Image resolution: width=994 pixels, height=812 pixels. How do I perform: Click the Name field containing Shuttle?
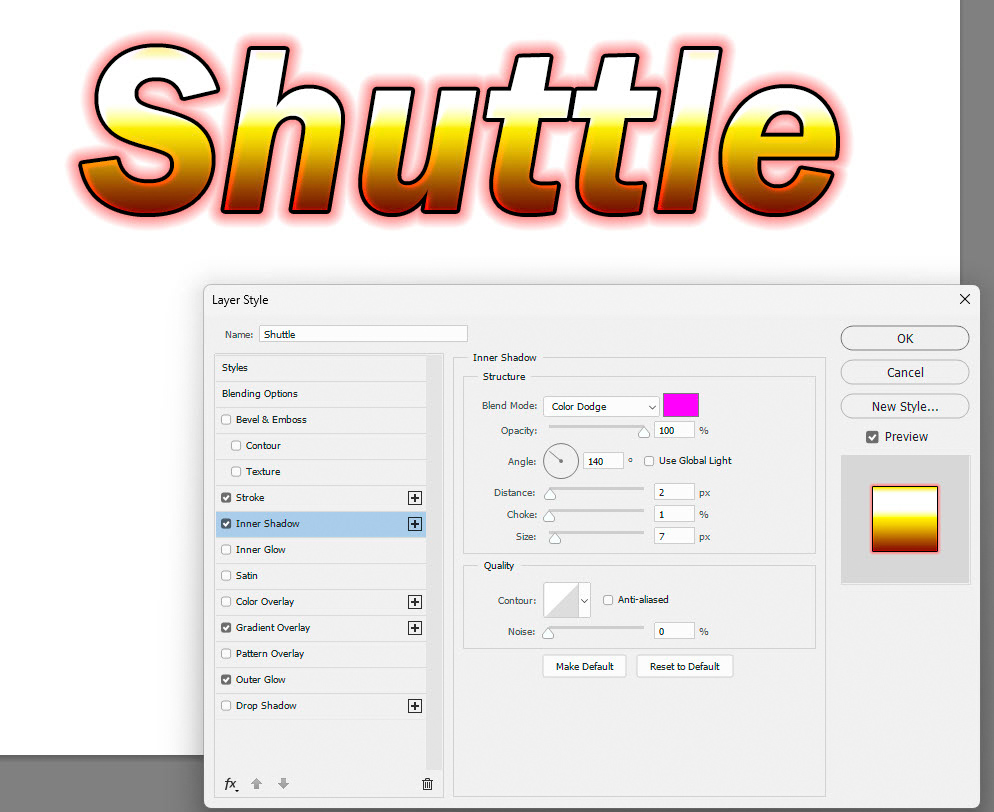[363, 333]
